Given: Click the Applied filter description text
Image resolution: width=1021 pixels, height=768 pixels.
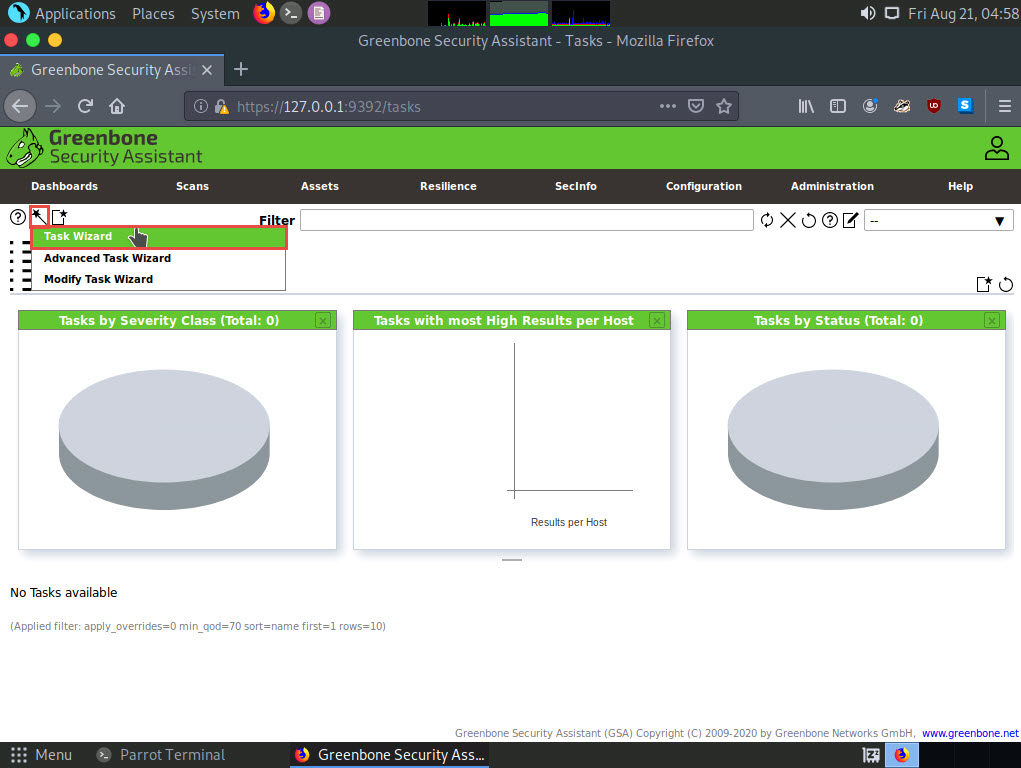Looking at the screenshot, I should (198, 626).
